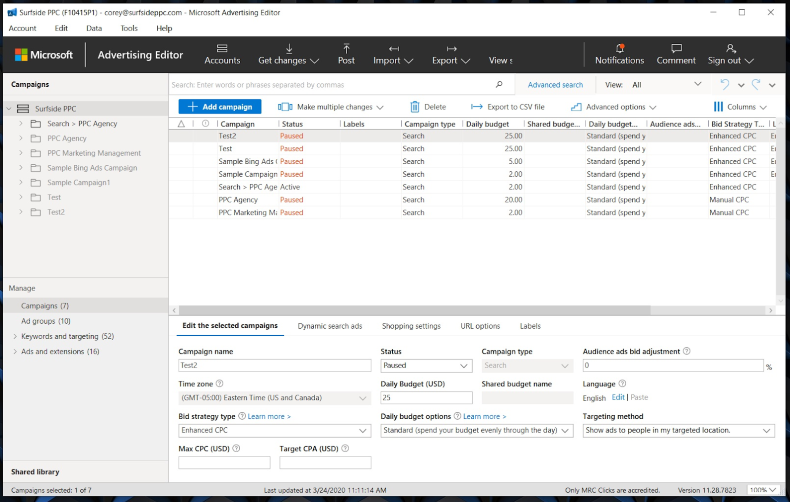
Task: Switch to URL options tab
Action: tap(480, 326)
